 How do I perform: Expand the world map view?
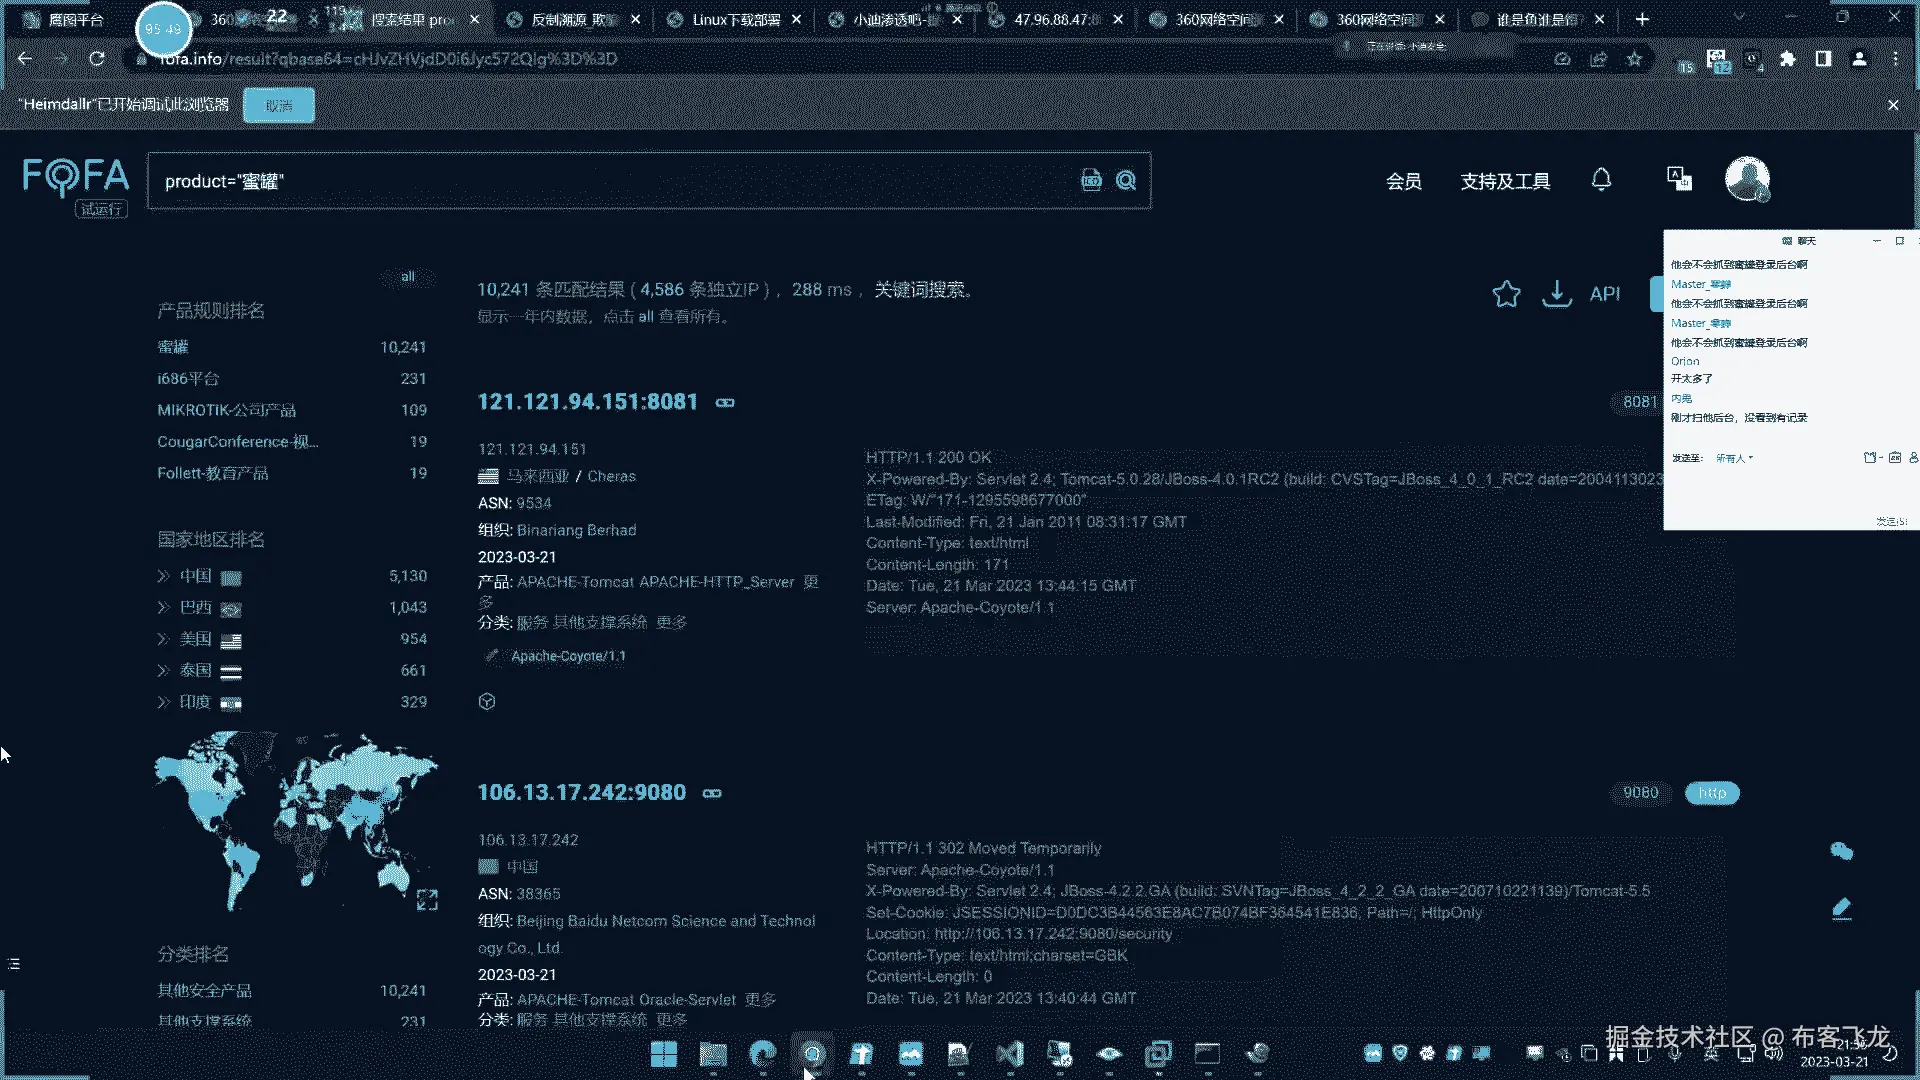[x=427, y=900]
